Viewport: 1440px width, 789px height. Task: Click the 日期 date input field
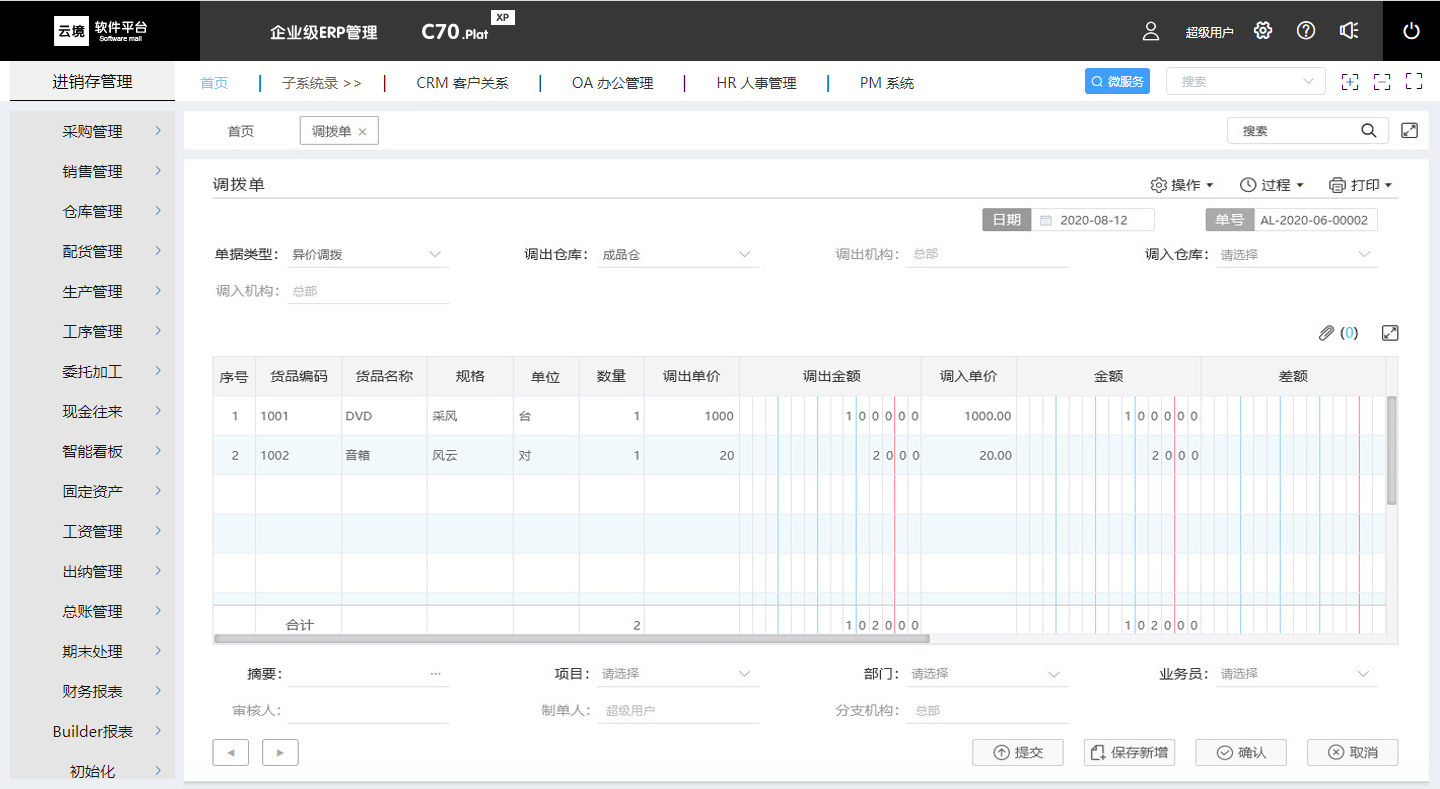pyautogui.click(x=1093, y=220)
